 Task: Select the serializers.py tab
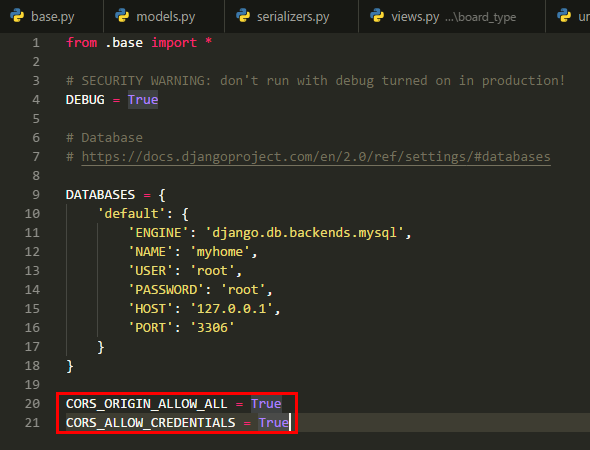(x=292, y=17)
